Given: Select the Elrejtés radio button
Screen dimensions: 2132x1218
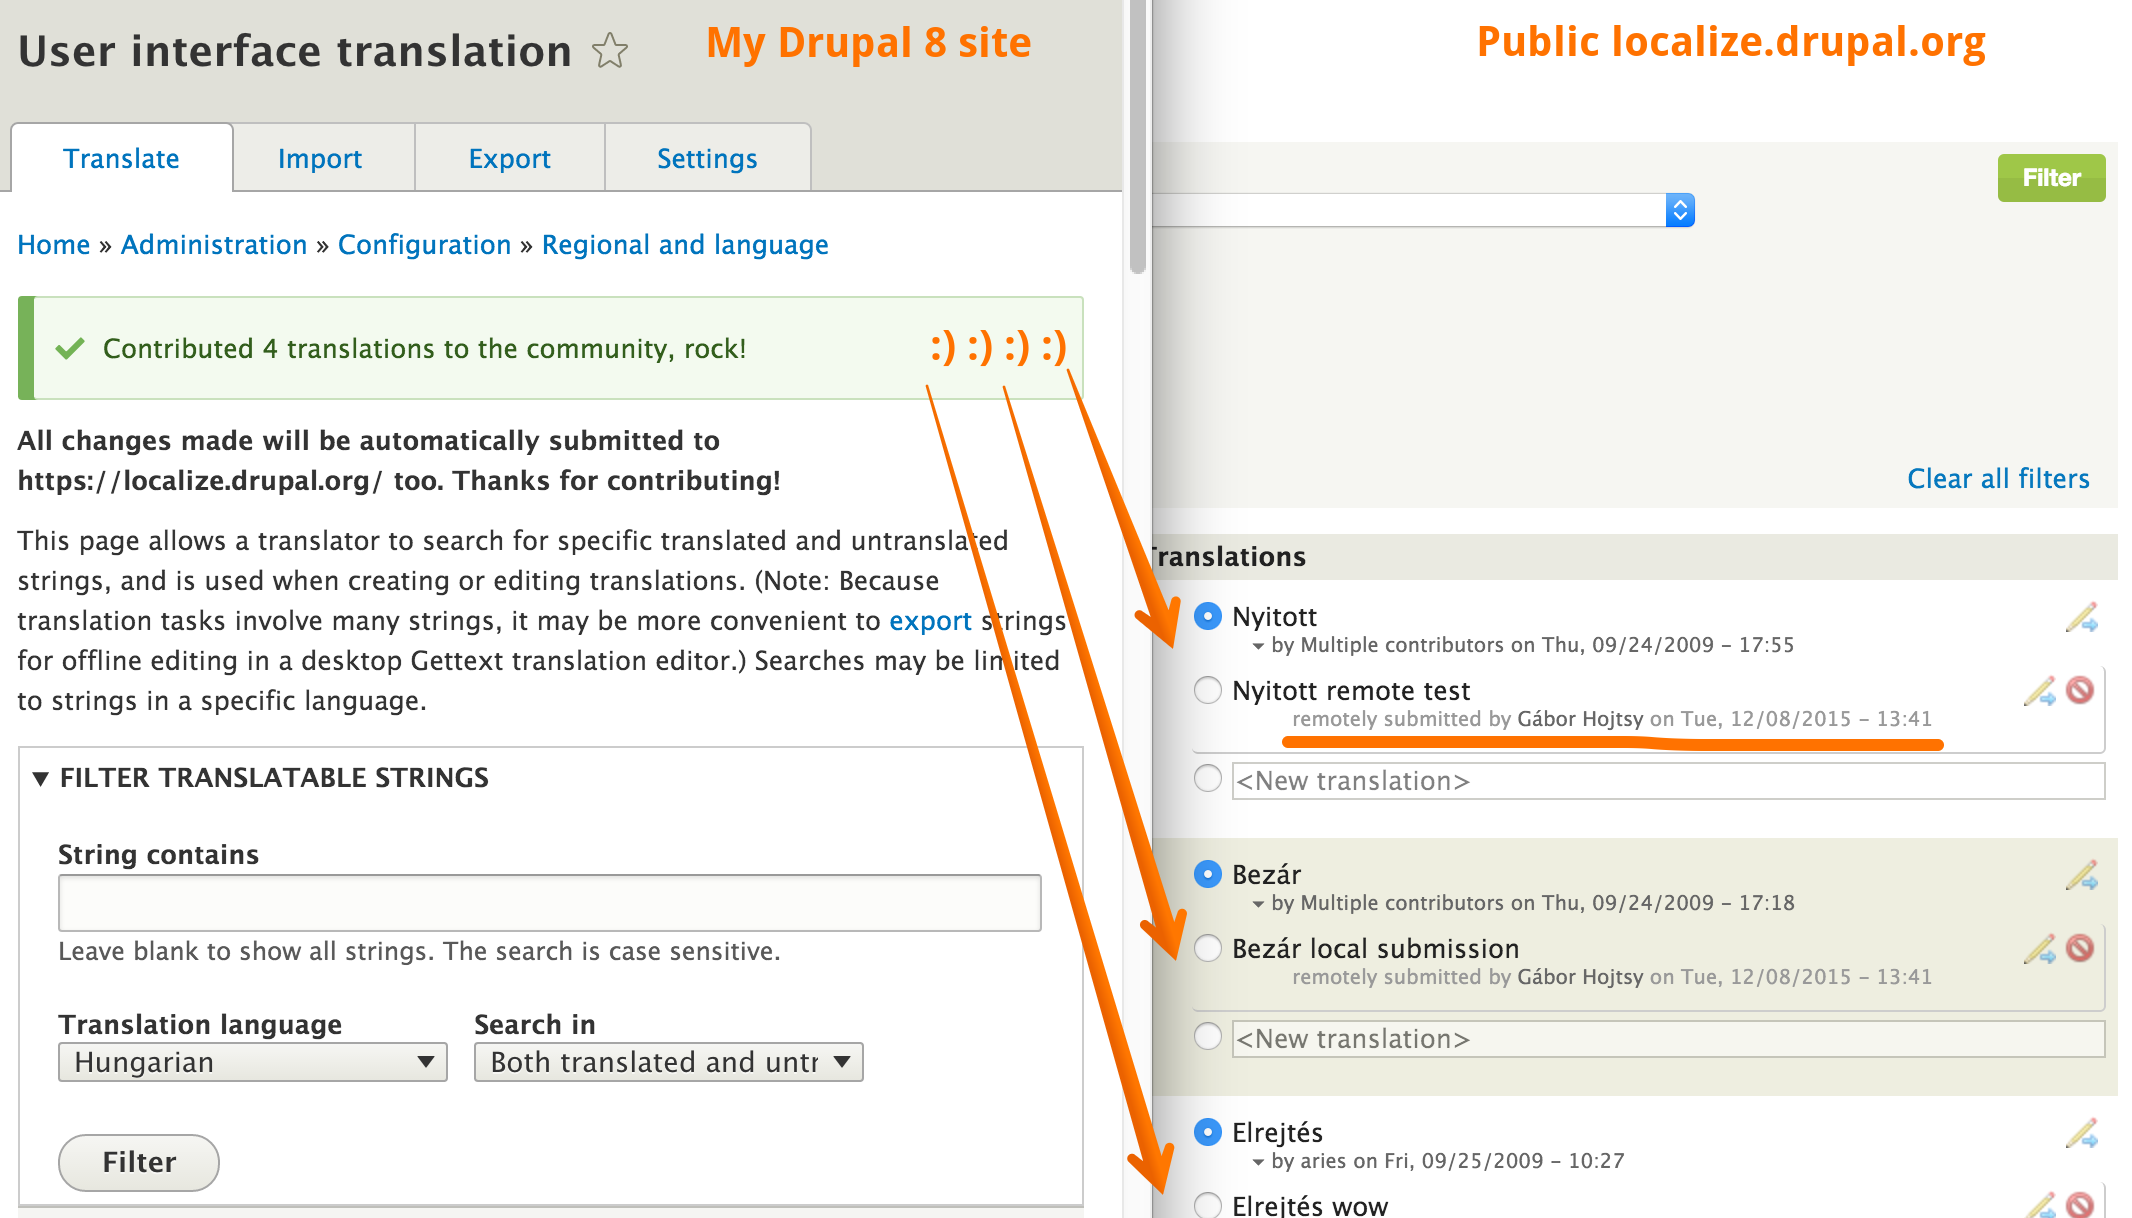Looking at the screenshot, I should pos(1208,1132).
